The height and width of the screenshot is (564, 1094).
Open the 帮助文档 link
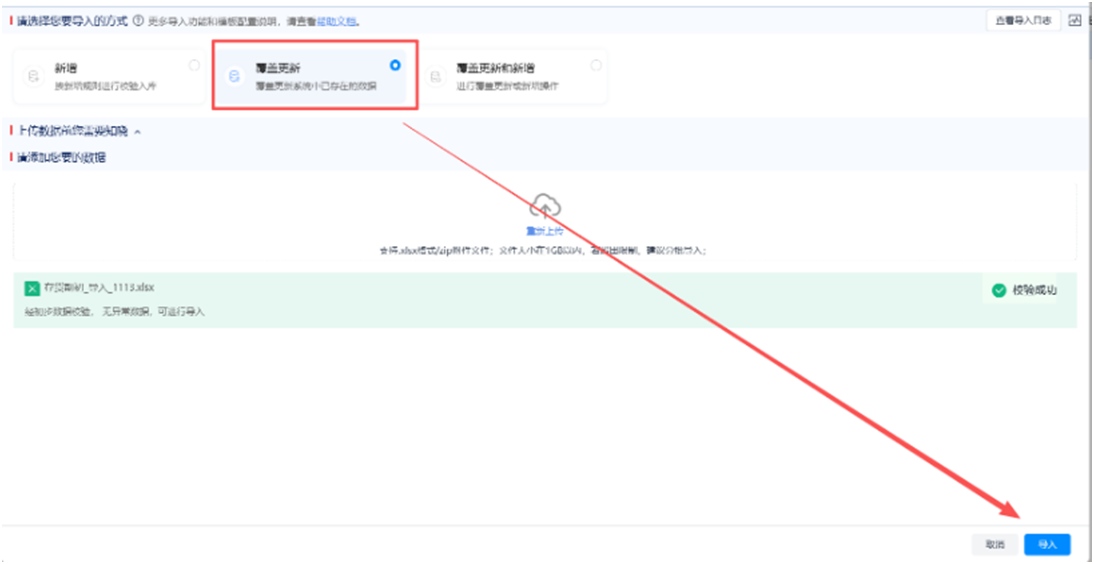pyautogui.click(x=337, y=22)
